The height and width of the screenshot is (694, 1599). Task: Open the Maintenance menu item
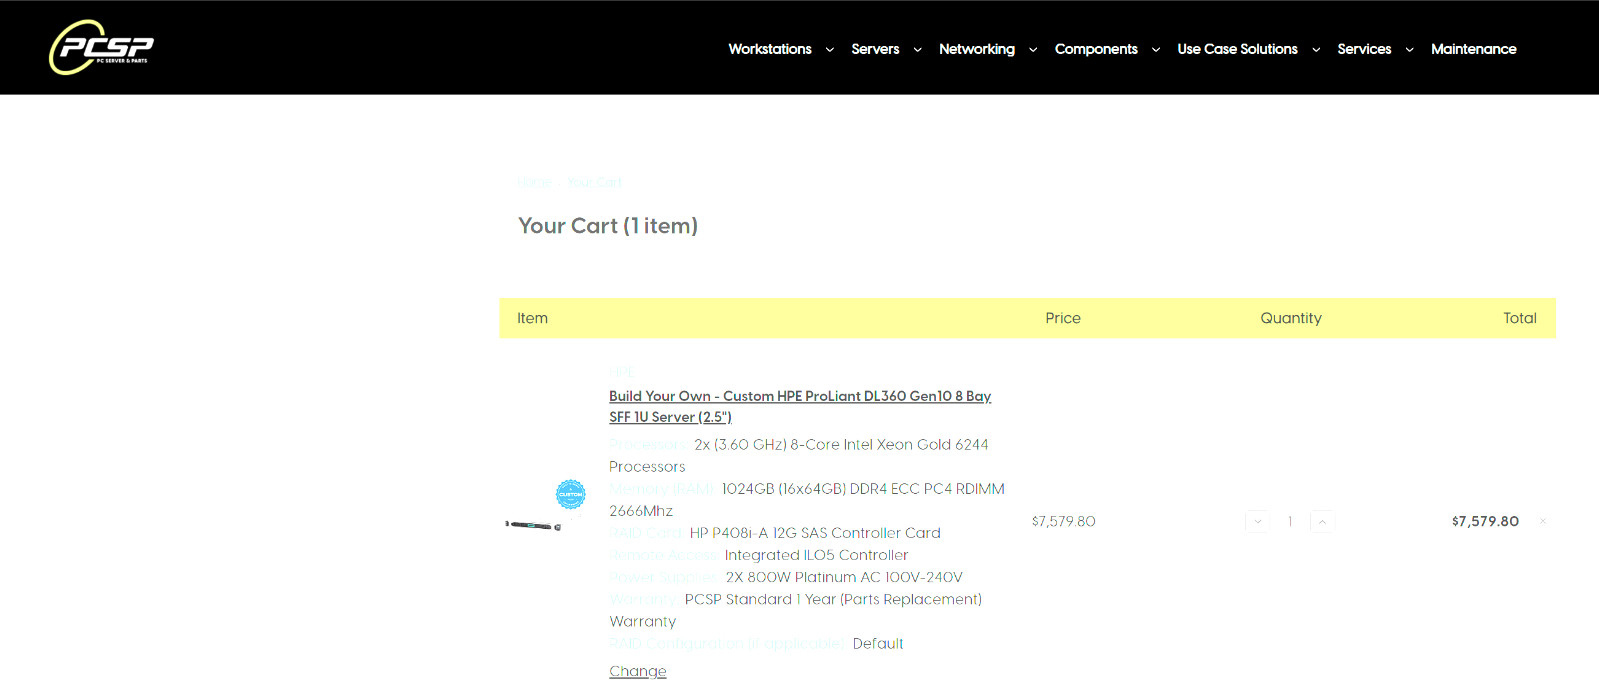[x=1473, y=49]
